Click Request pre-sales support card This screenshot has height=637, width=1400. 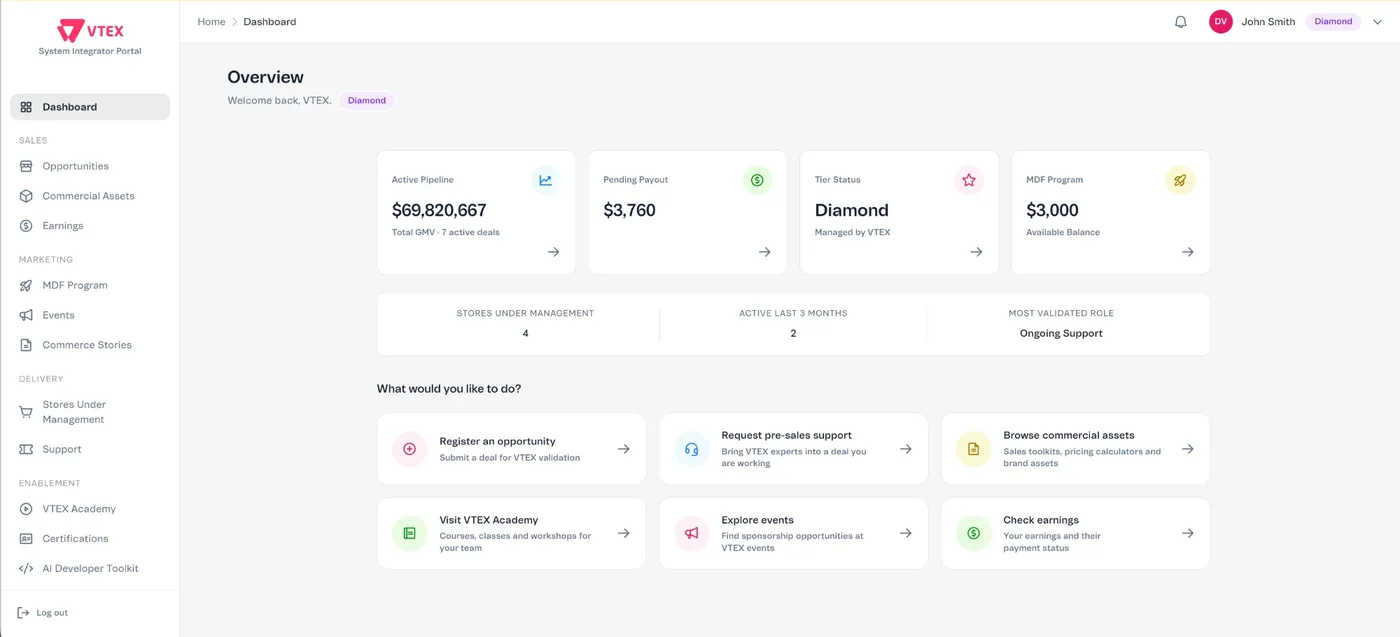click(x=793, y=449)
